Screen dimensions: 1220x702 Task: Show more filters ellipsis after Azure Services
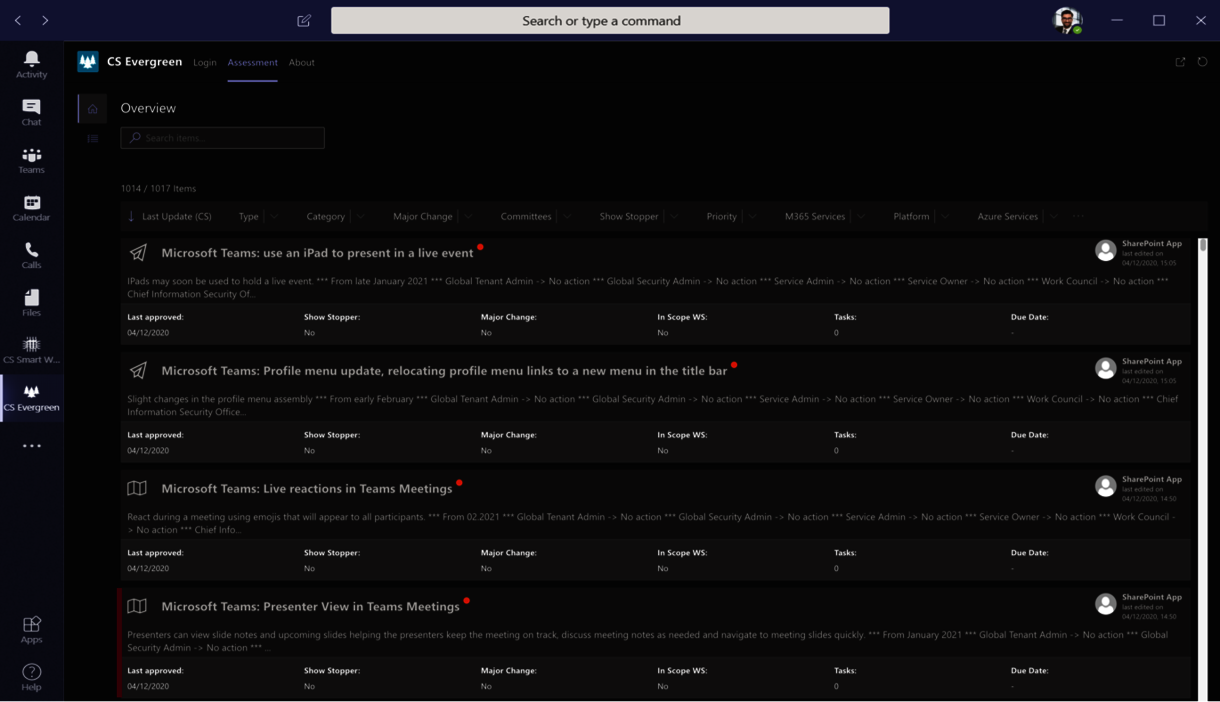(1078, 216)
